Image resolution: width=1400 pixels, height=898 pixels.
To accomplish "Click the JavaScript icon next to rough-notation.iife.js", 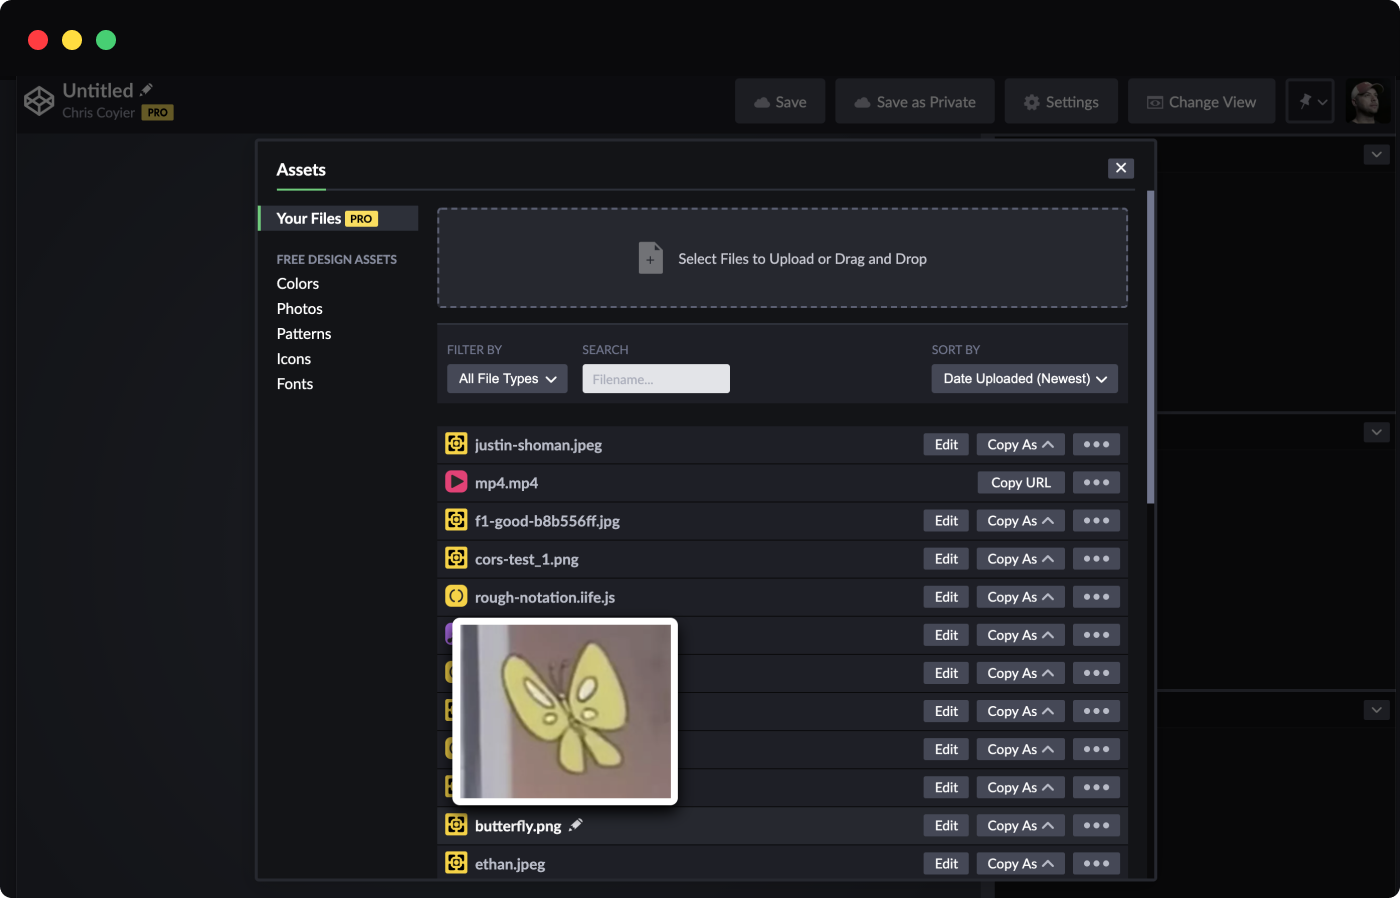I will [456, 595].
